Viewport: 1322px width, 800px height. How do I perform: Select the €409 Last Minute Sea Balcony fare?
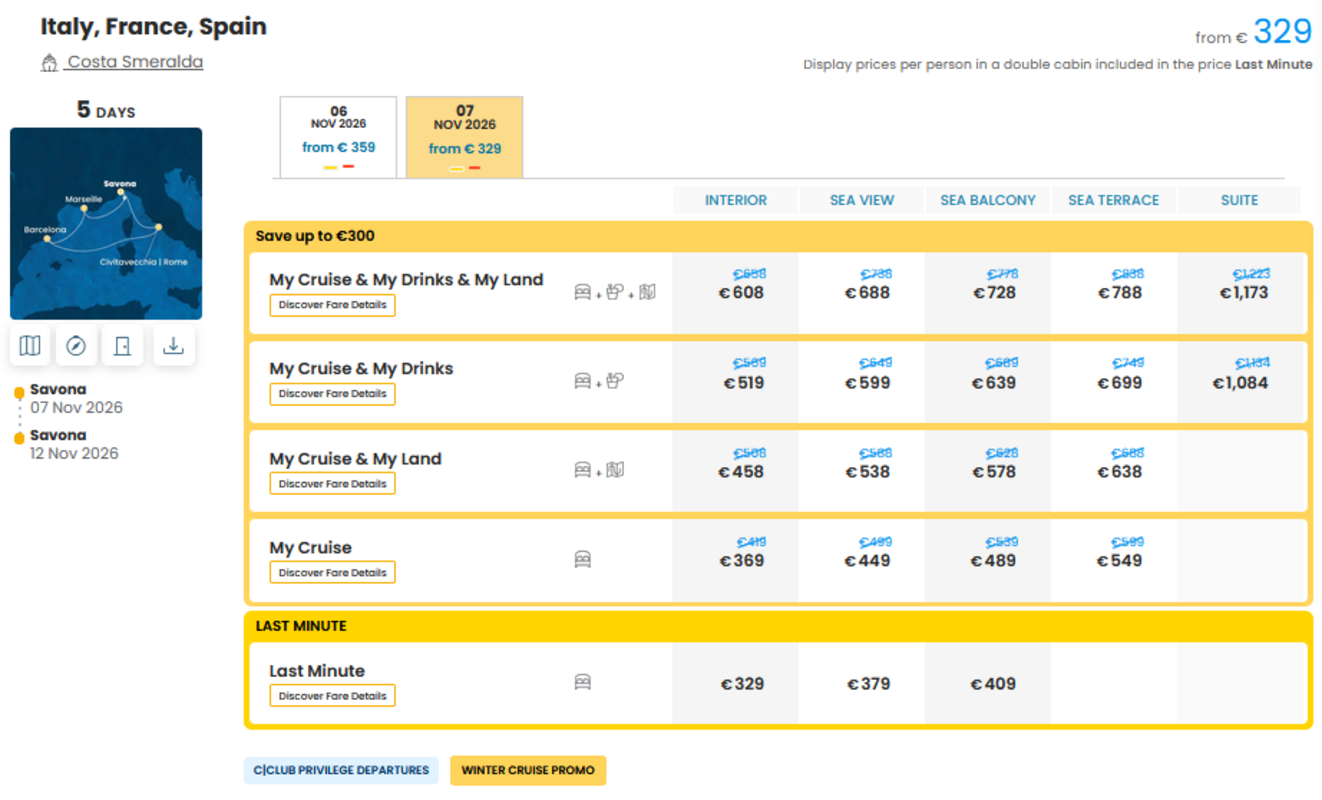(x=993, y=684)
